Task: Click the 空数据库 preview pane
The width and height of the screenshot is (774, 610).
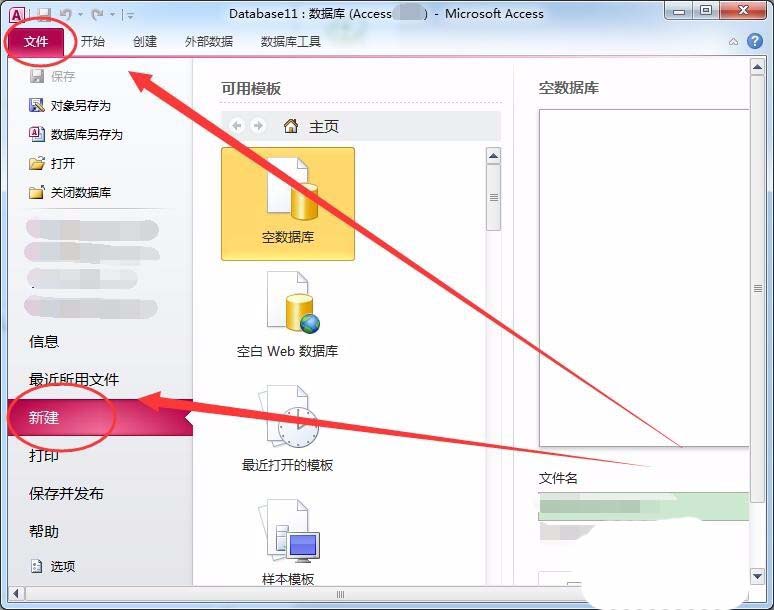Action: pyautogui.click(x=644, y=278)
